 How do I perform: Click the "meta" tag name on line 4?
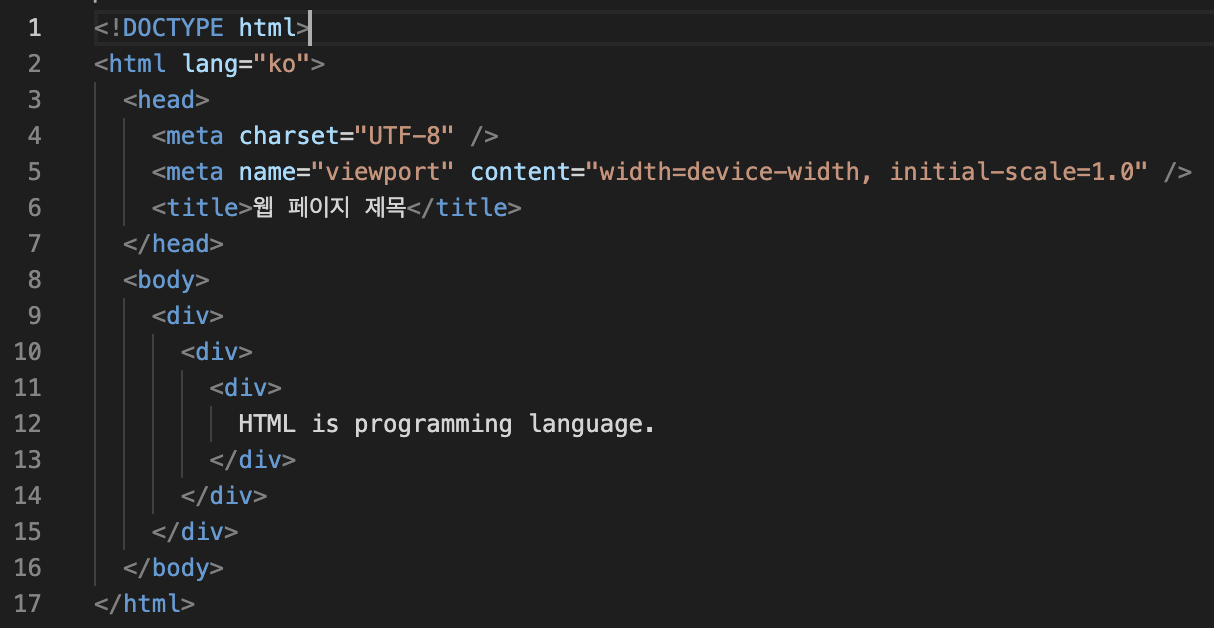195,136
